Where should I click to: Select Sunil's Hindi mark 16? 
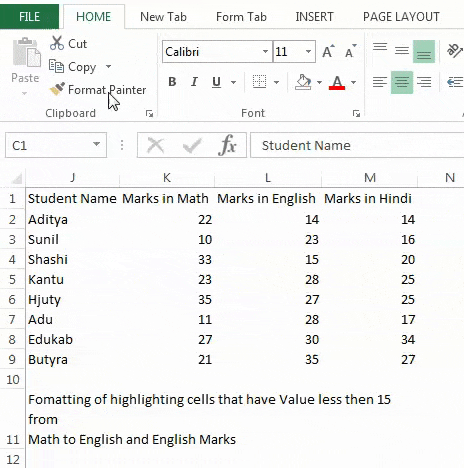(x=369, y=239)
